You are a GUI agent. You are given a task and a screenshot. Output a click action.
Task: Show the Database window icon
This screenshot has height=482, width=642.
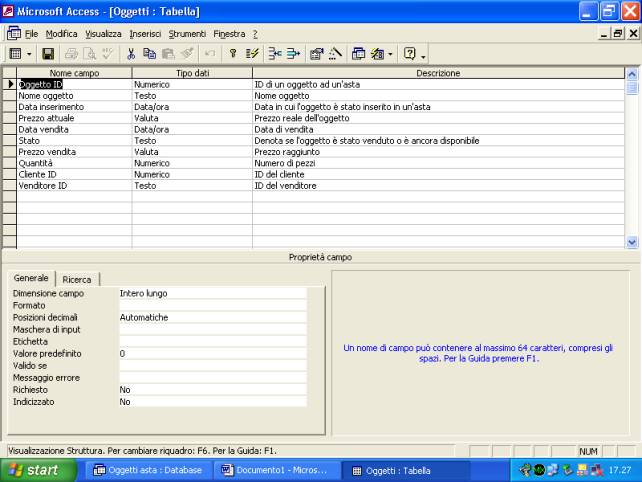(x=358, y=54)
